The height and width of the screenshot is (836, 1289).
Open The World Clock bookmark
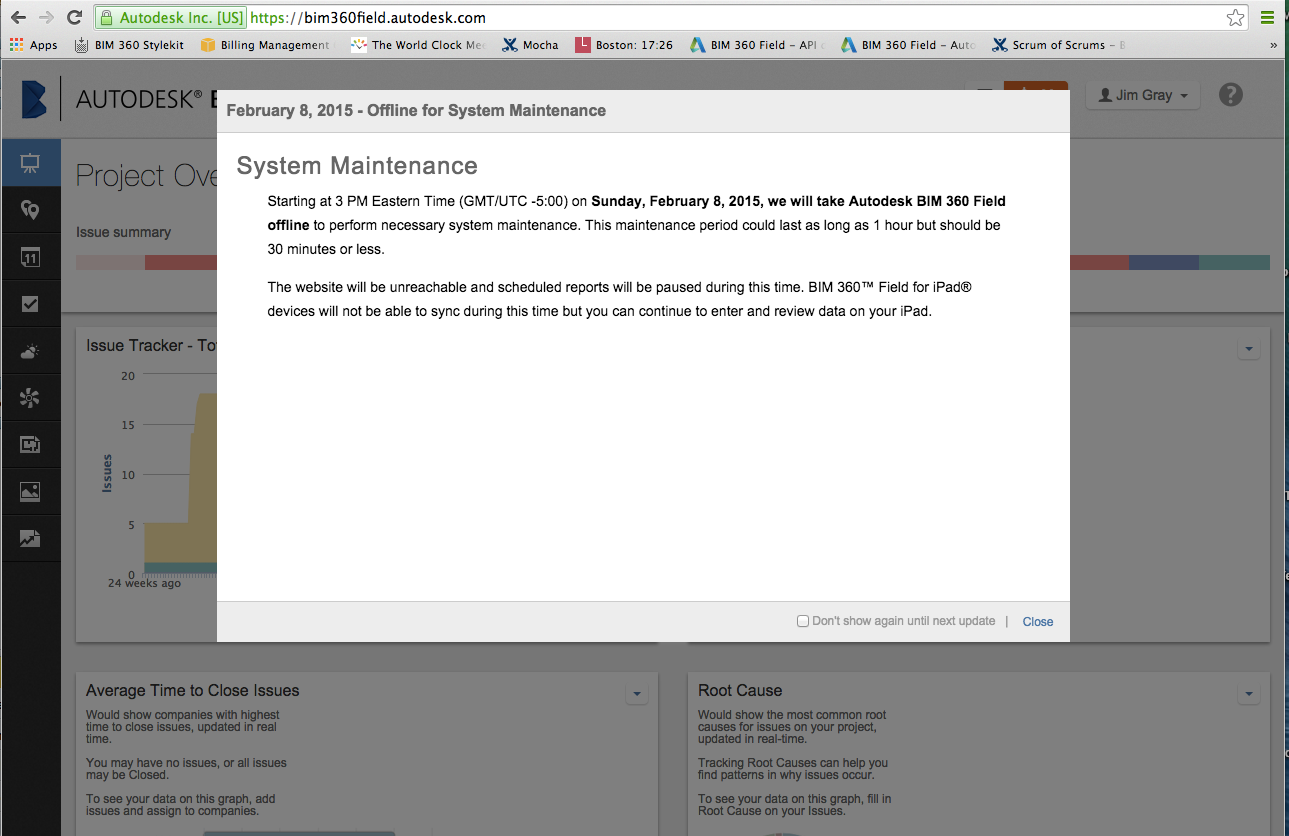coord(418,45)
